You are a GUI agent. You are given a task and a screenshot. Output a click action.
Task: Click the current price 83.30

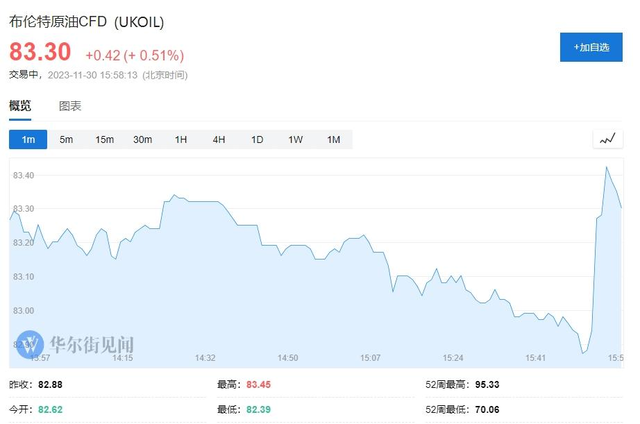[40, 52]
